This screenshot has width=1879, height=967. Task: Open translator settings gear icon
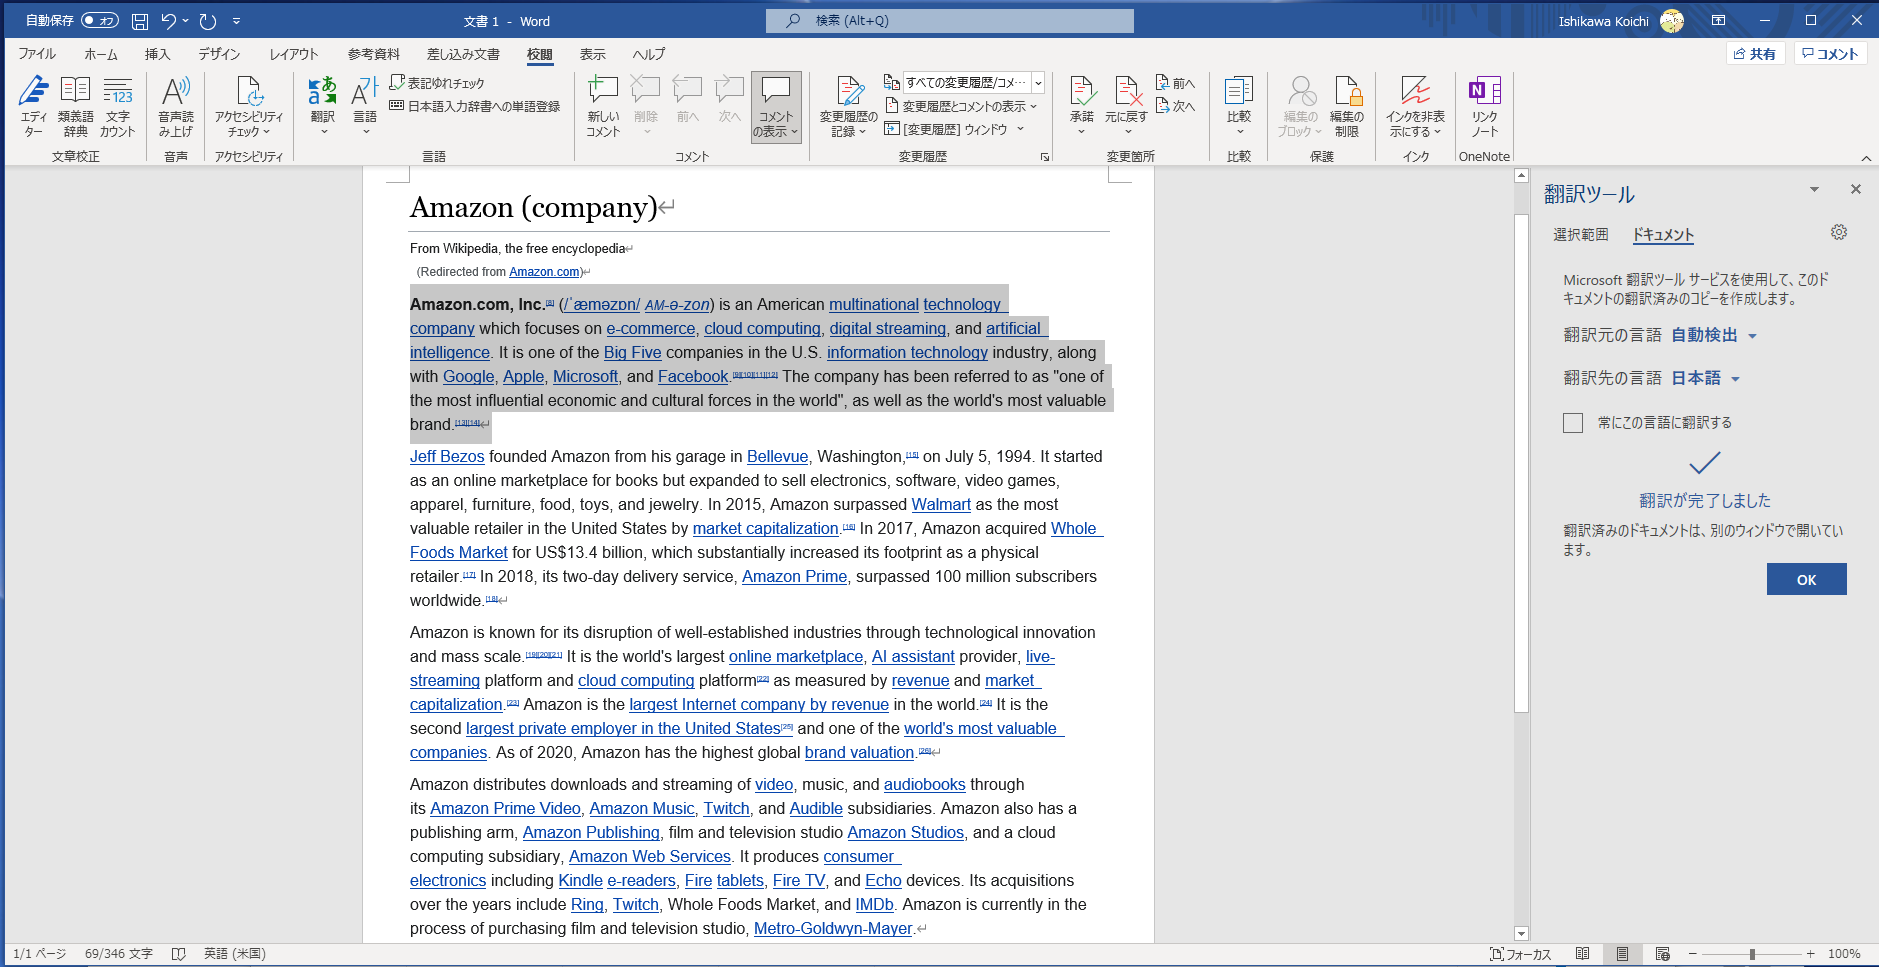pyautogui.click(x=1839, y=232)
